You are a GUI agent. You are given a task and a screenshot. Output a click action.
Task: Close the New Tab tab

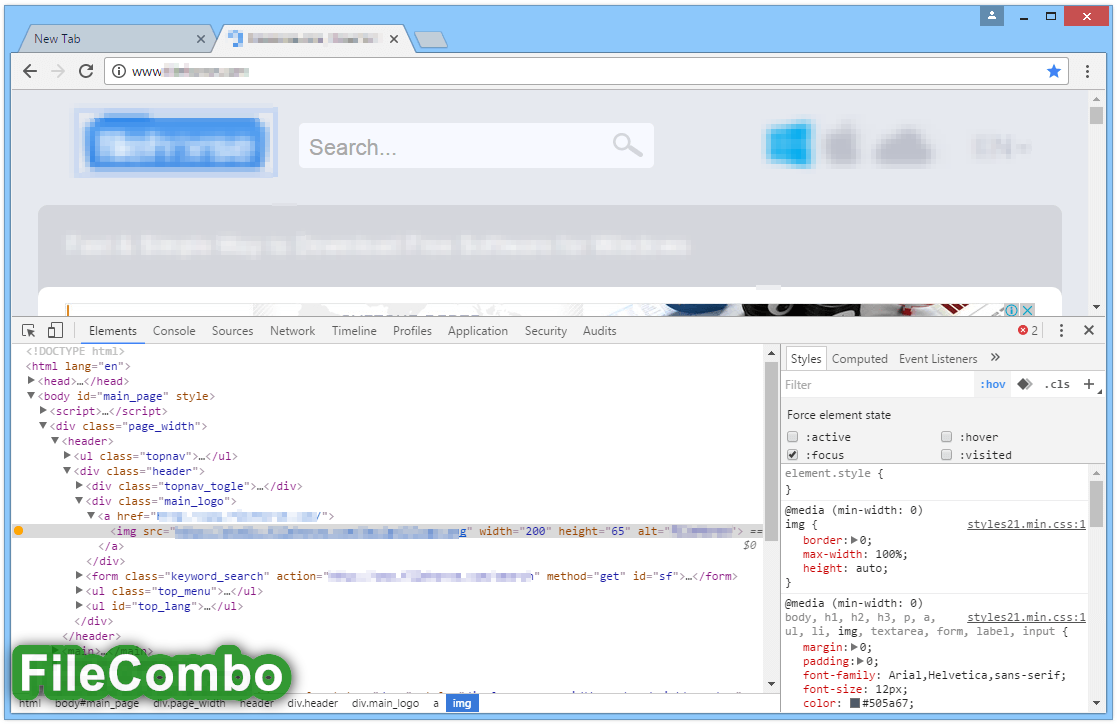pyautogui.click(x=201, y=39)
